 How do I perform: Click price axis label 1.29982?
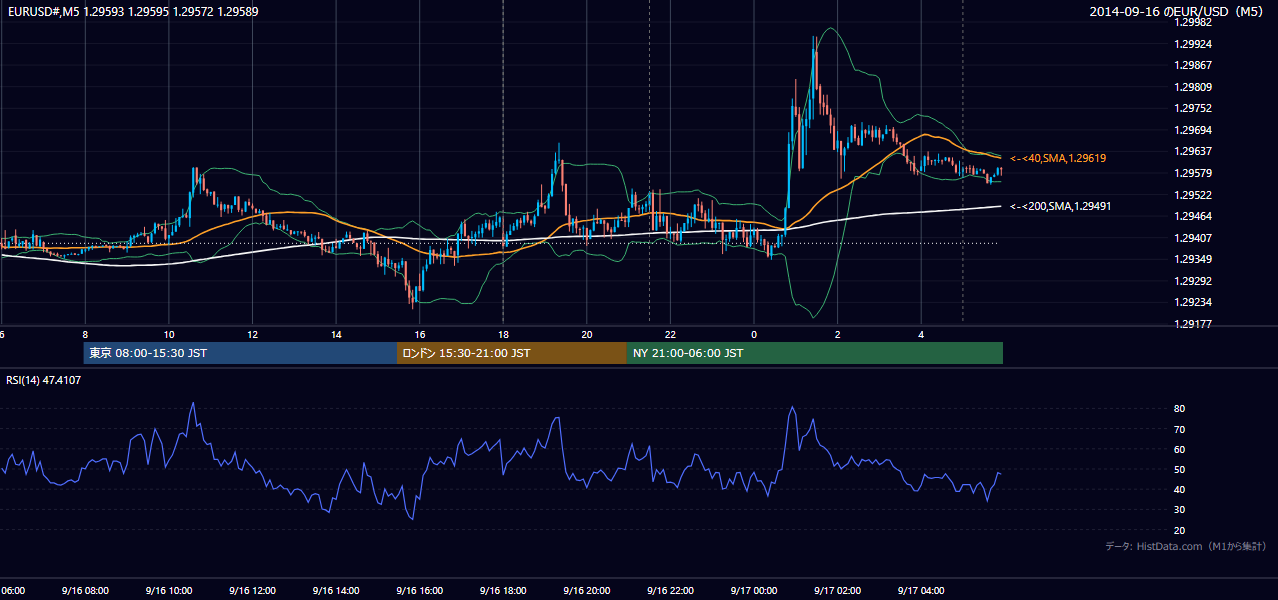point(1191,22)
